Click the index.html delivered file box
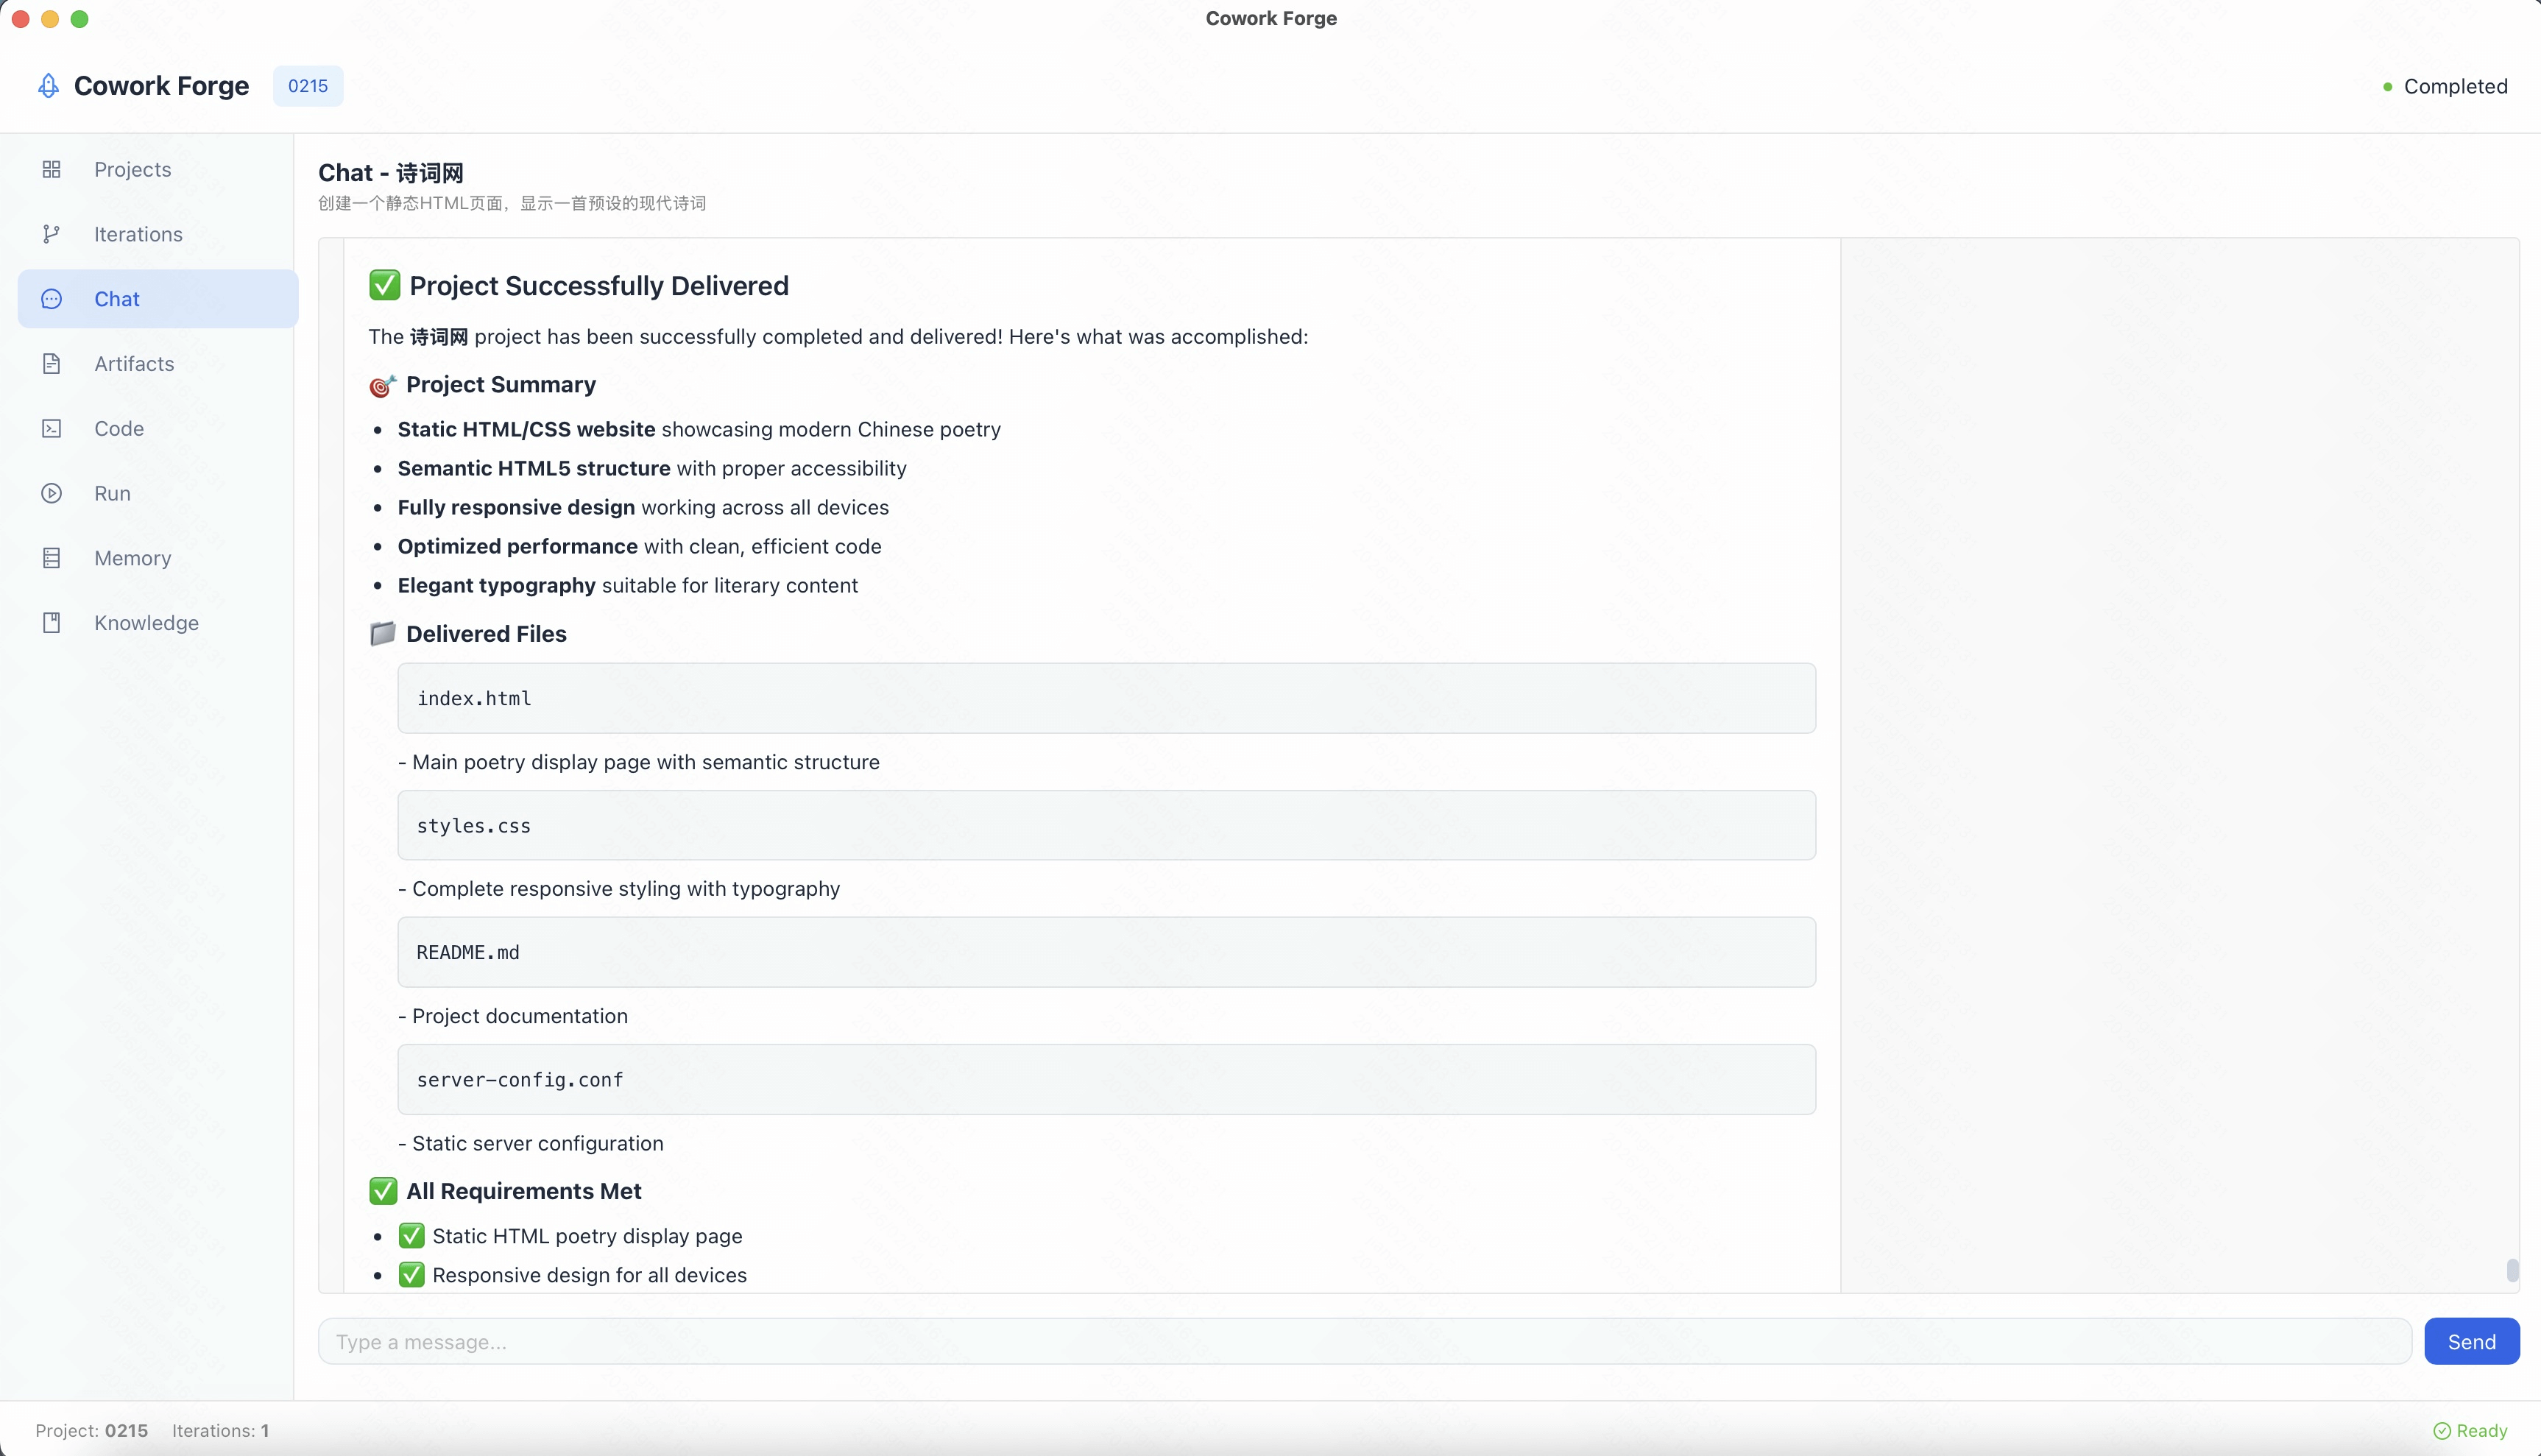This screenshot has width=2541, height=1456. coord(1106,698)
